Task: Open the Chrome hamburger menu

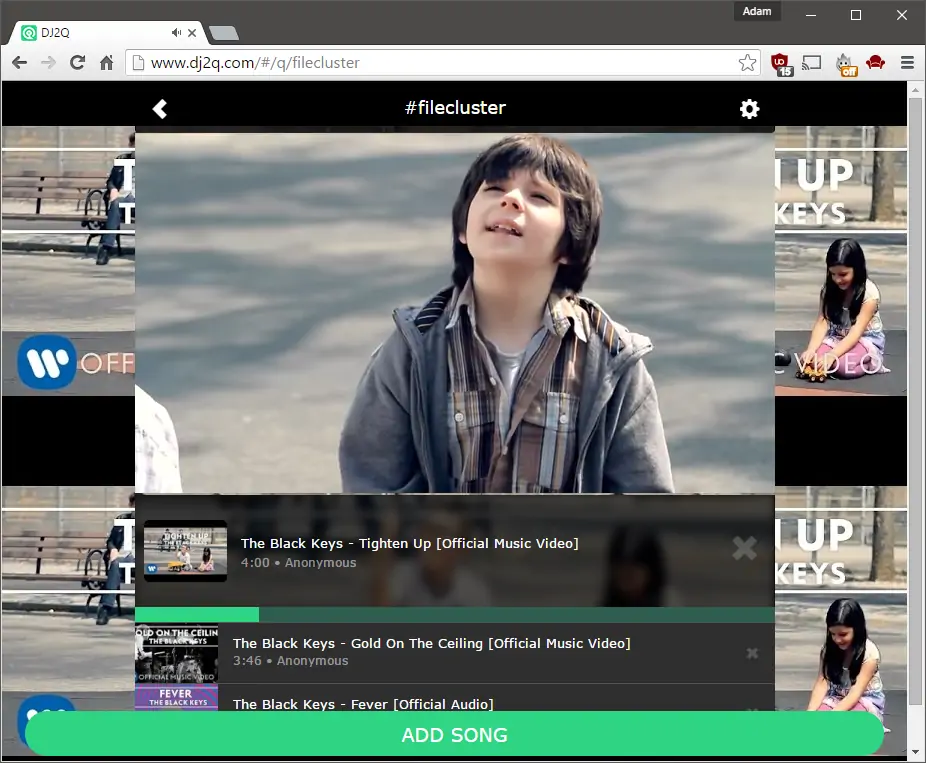Action: [907, 63]
